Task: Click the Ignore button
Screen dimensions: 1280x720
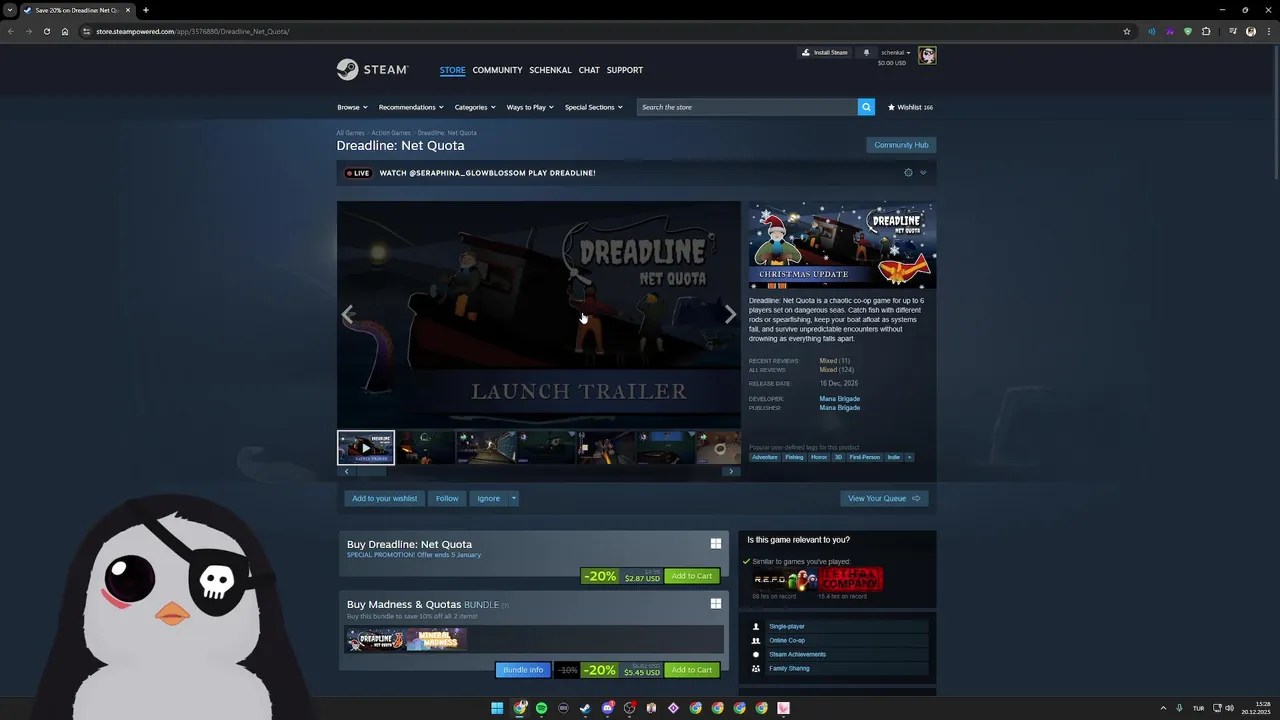Action: tap(488, 498)
